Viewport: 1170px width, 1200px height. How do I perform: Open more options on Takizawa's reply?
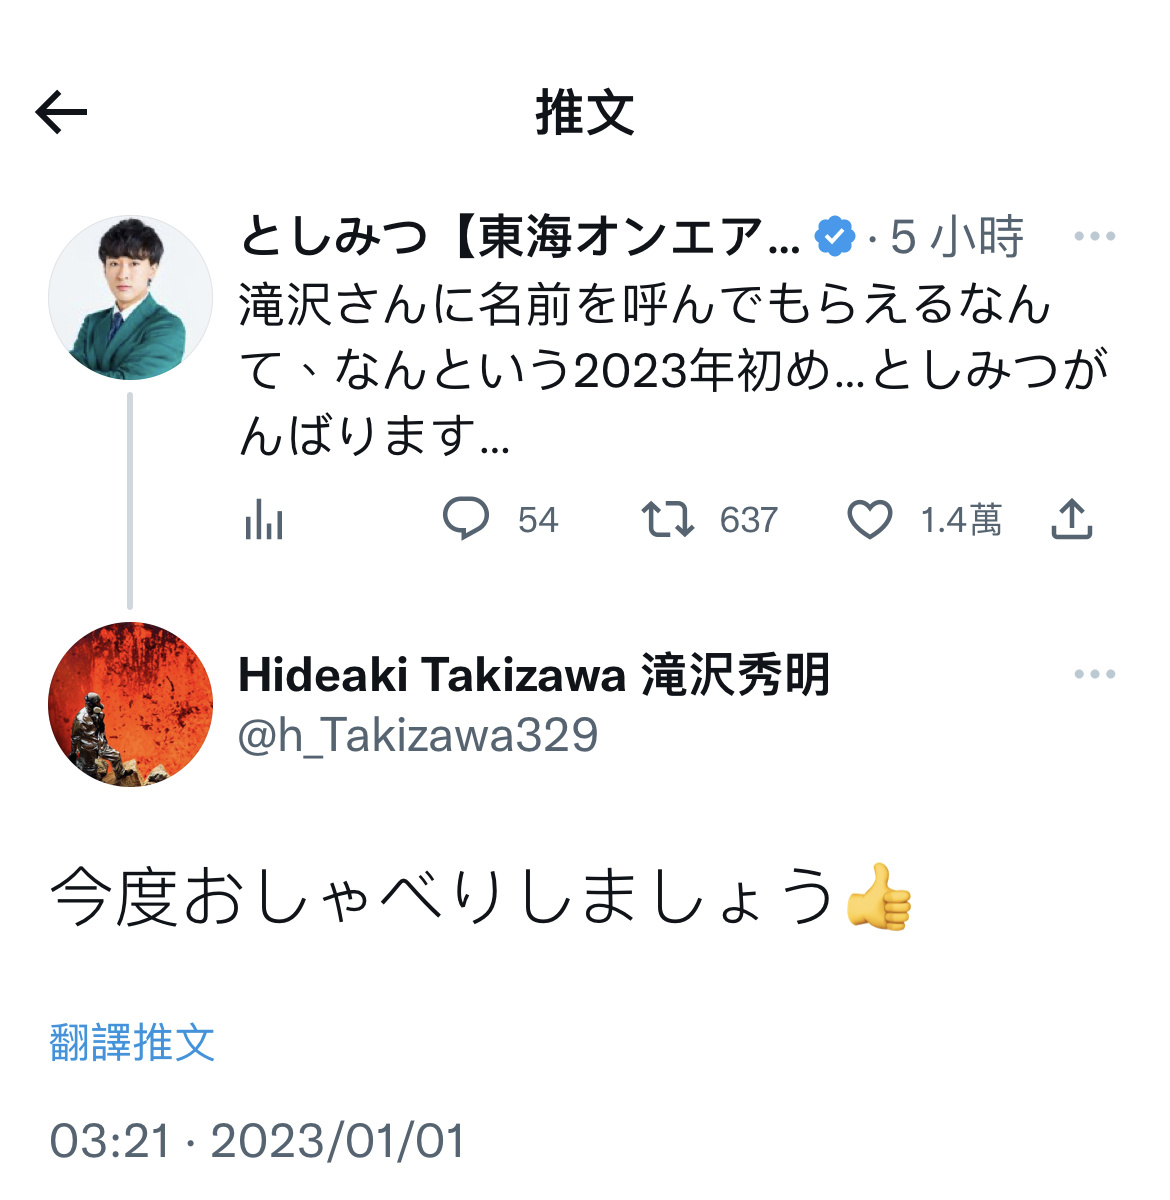click(x=1094, y=675)
